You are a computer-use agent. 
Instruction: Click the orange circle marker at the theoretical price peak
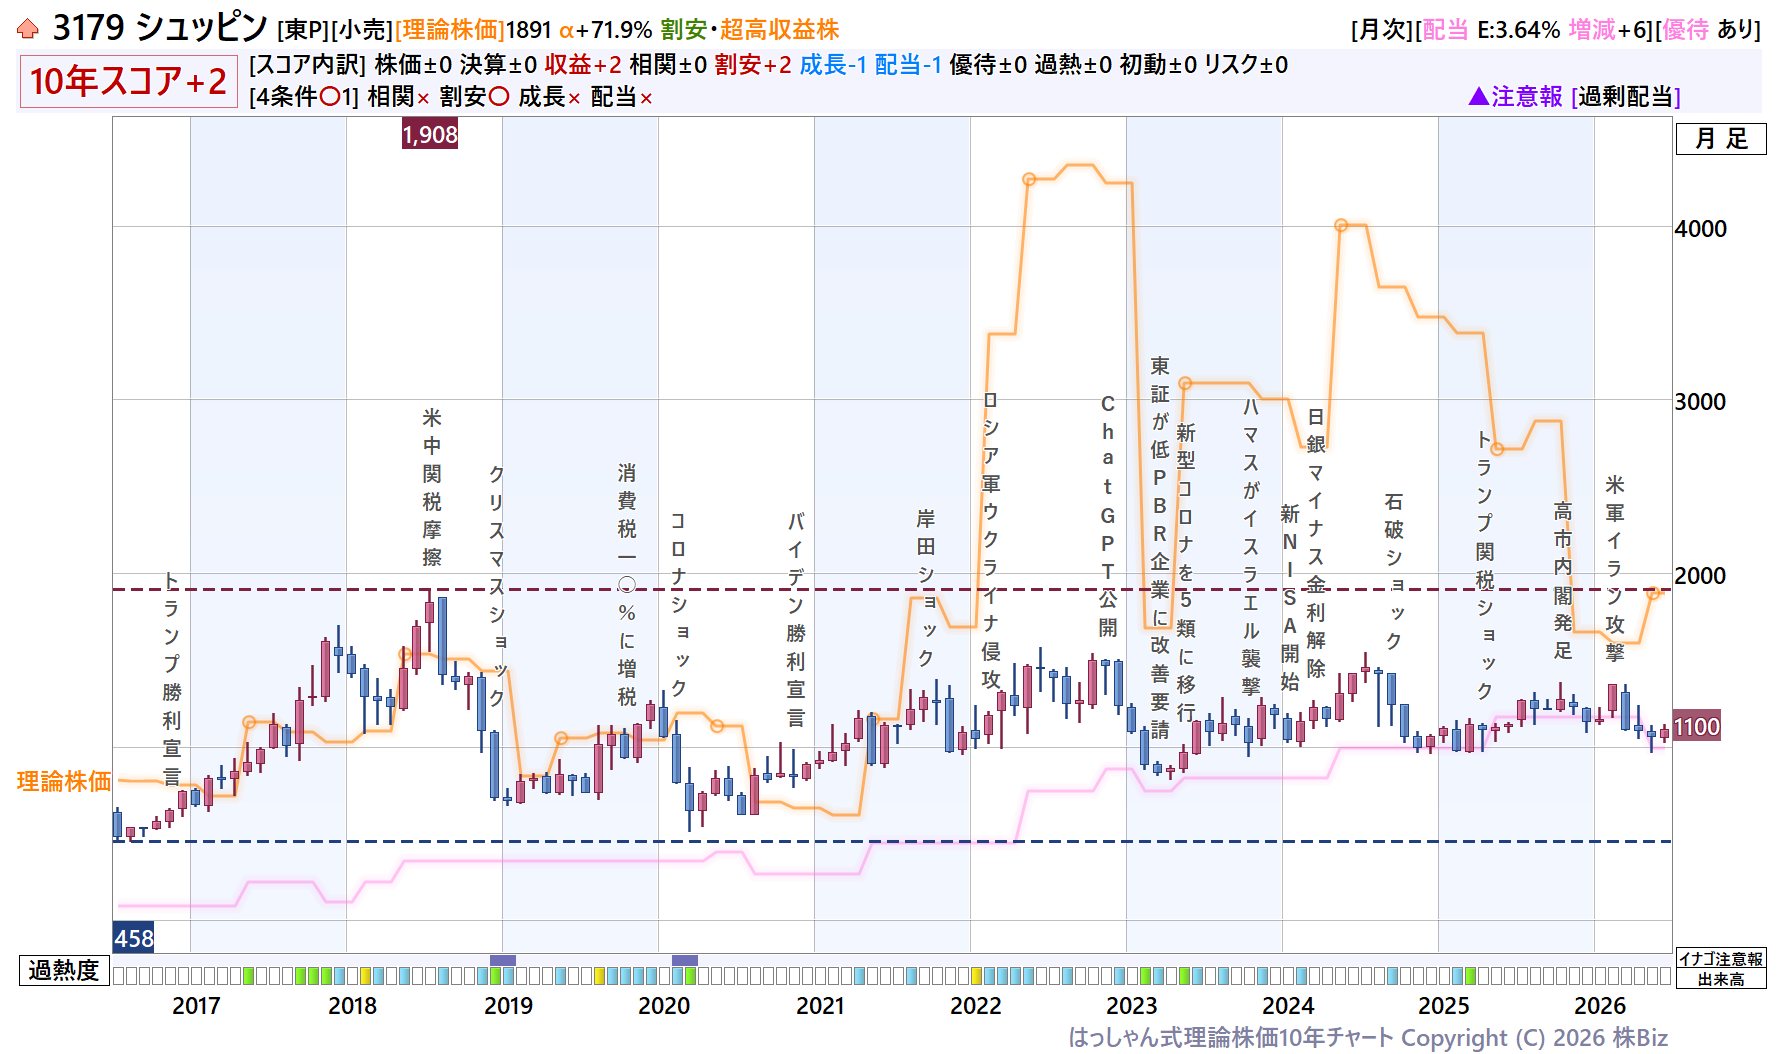1029,180
